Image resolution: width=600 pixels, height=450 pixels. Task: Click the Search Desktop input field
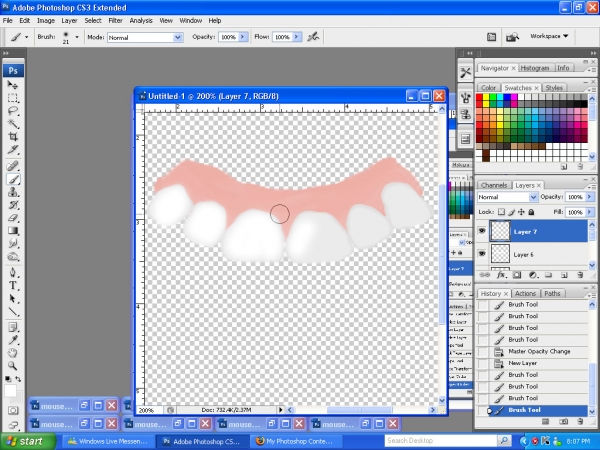(440, 441)
